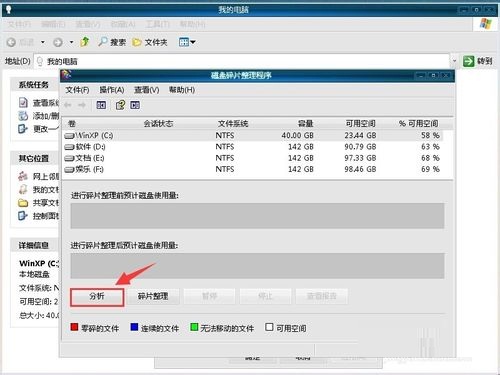Select the 40.00 GB capacity cell

click(298, 136)
